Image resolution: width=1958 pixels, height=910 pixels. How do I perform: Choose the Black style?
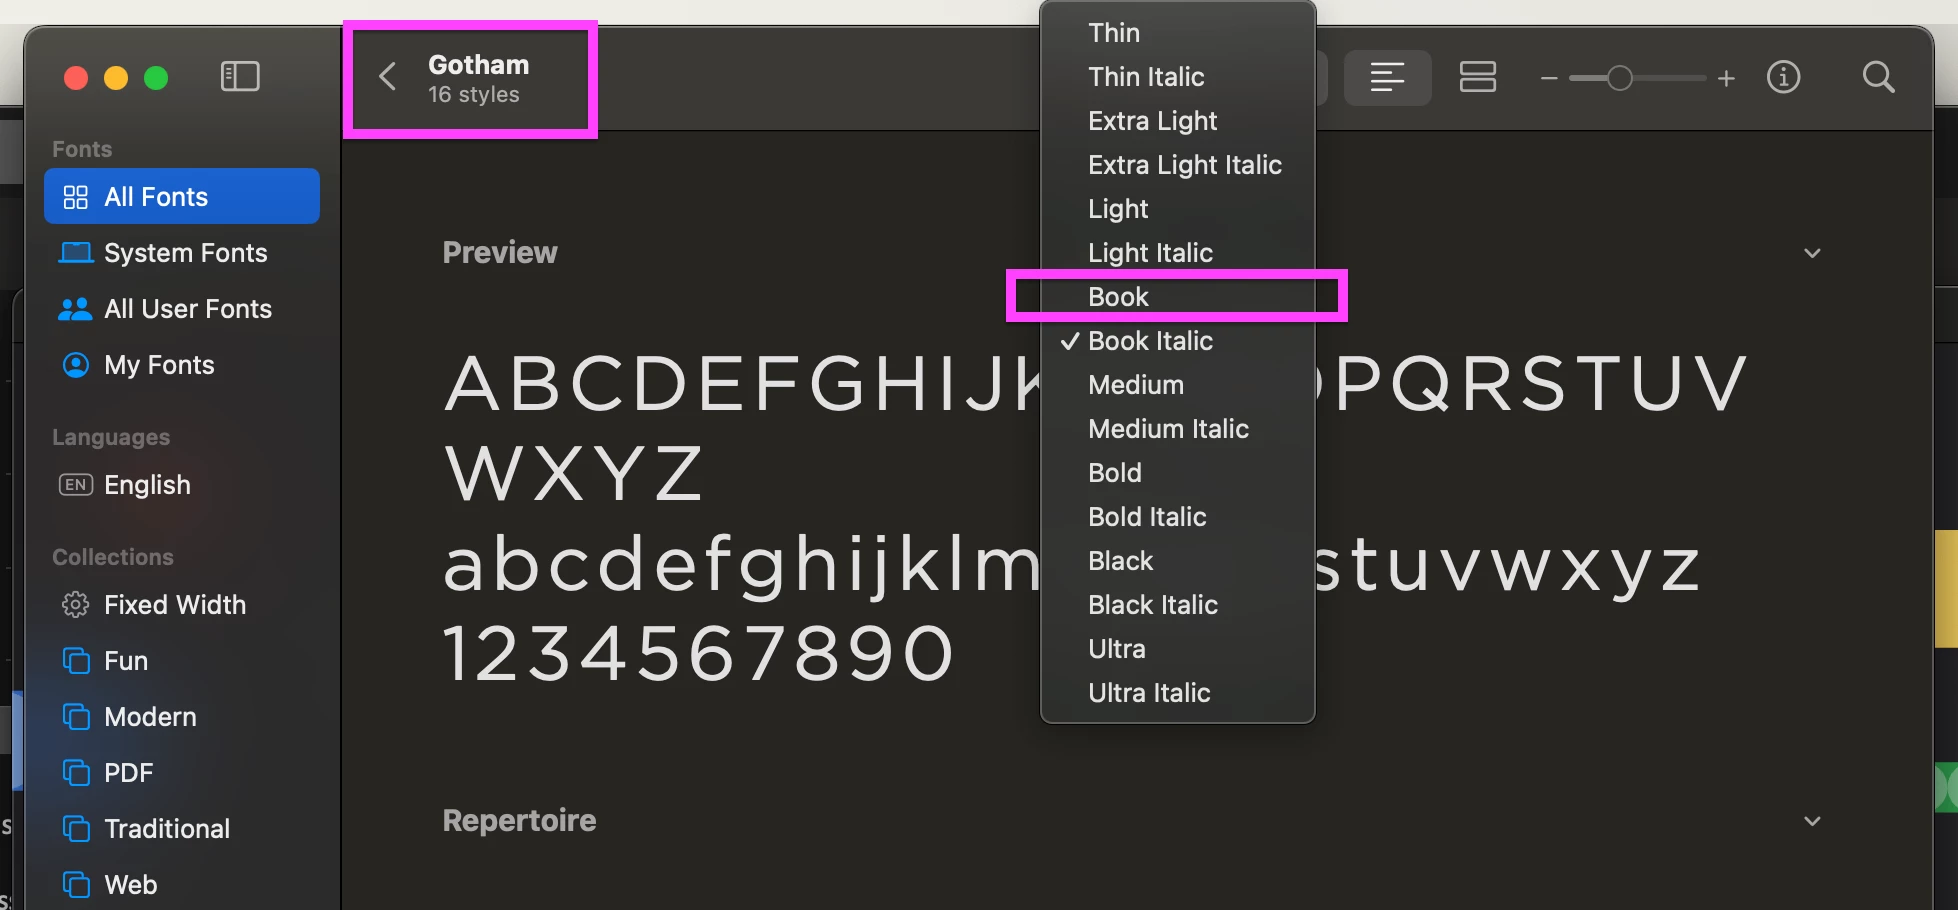tap(1178, 561)
